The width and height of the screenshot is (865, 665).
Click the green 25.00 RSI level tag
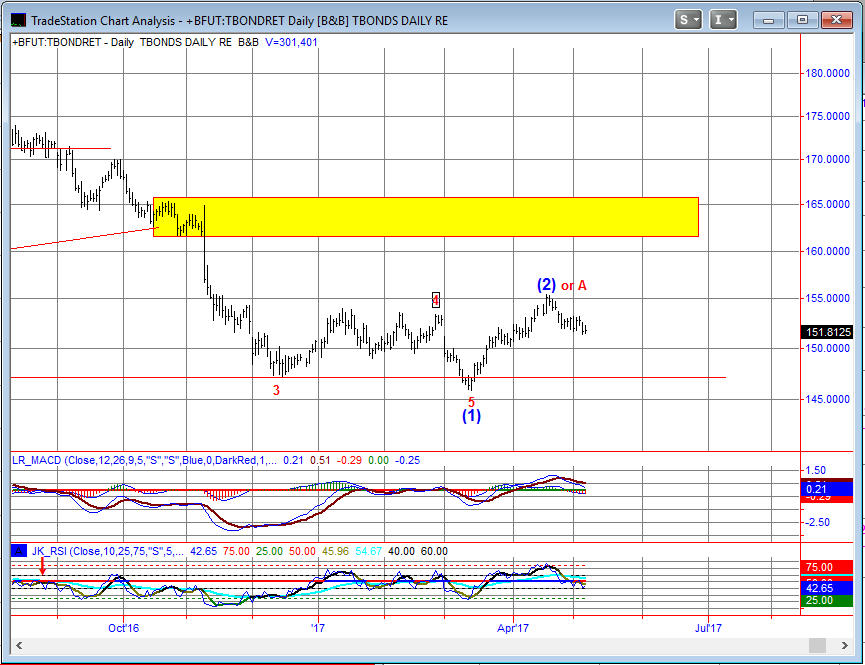pyautogui.click(x=826, y=600)
